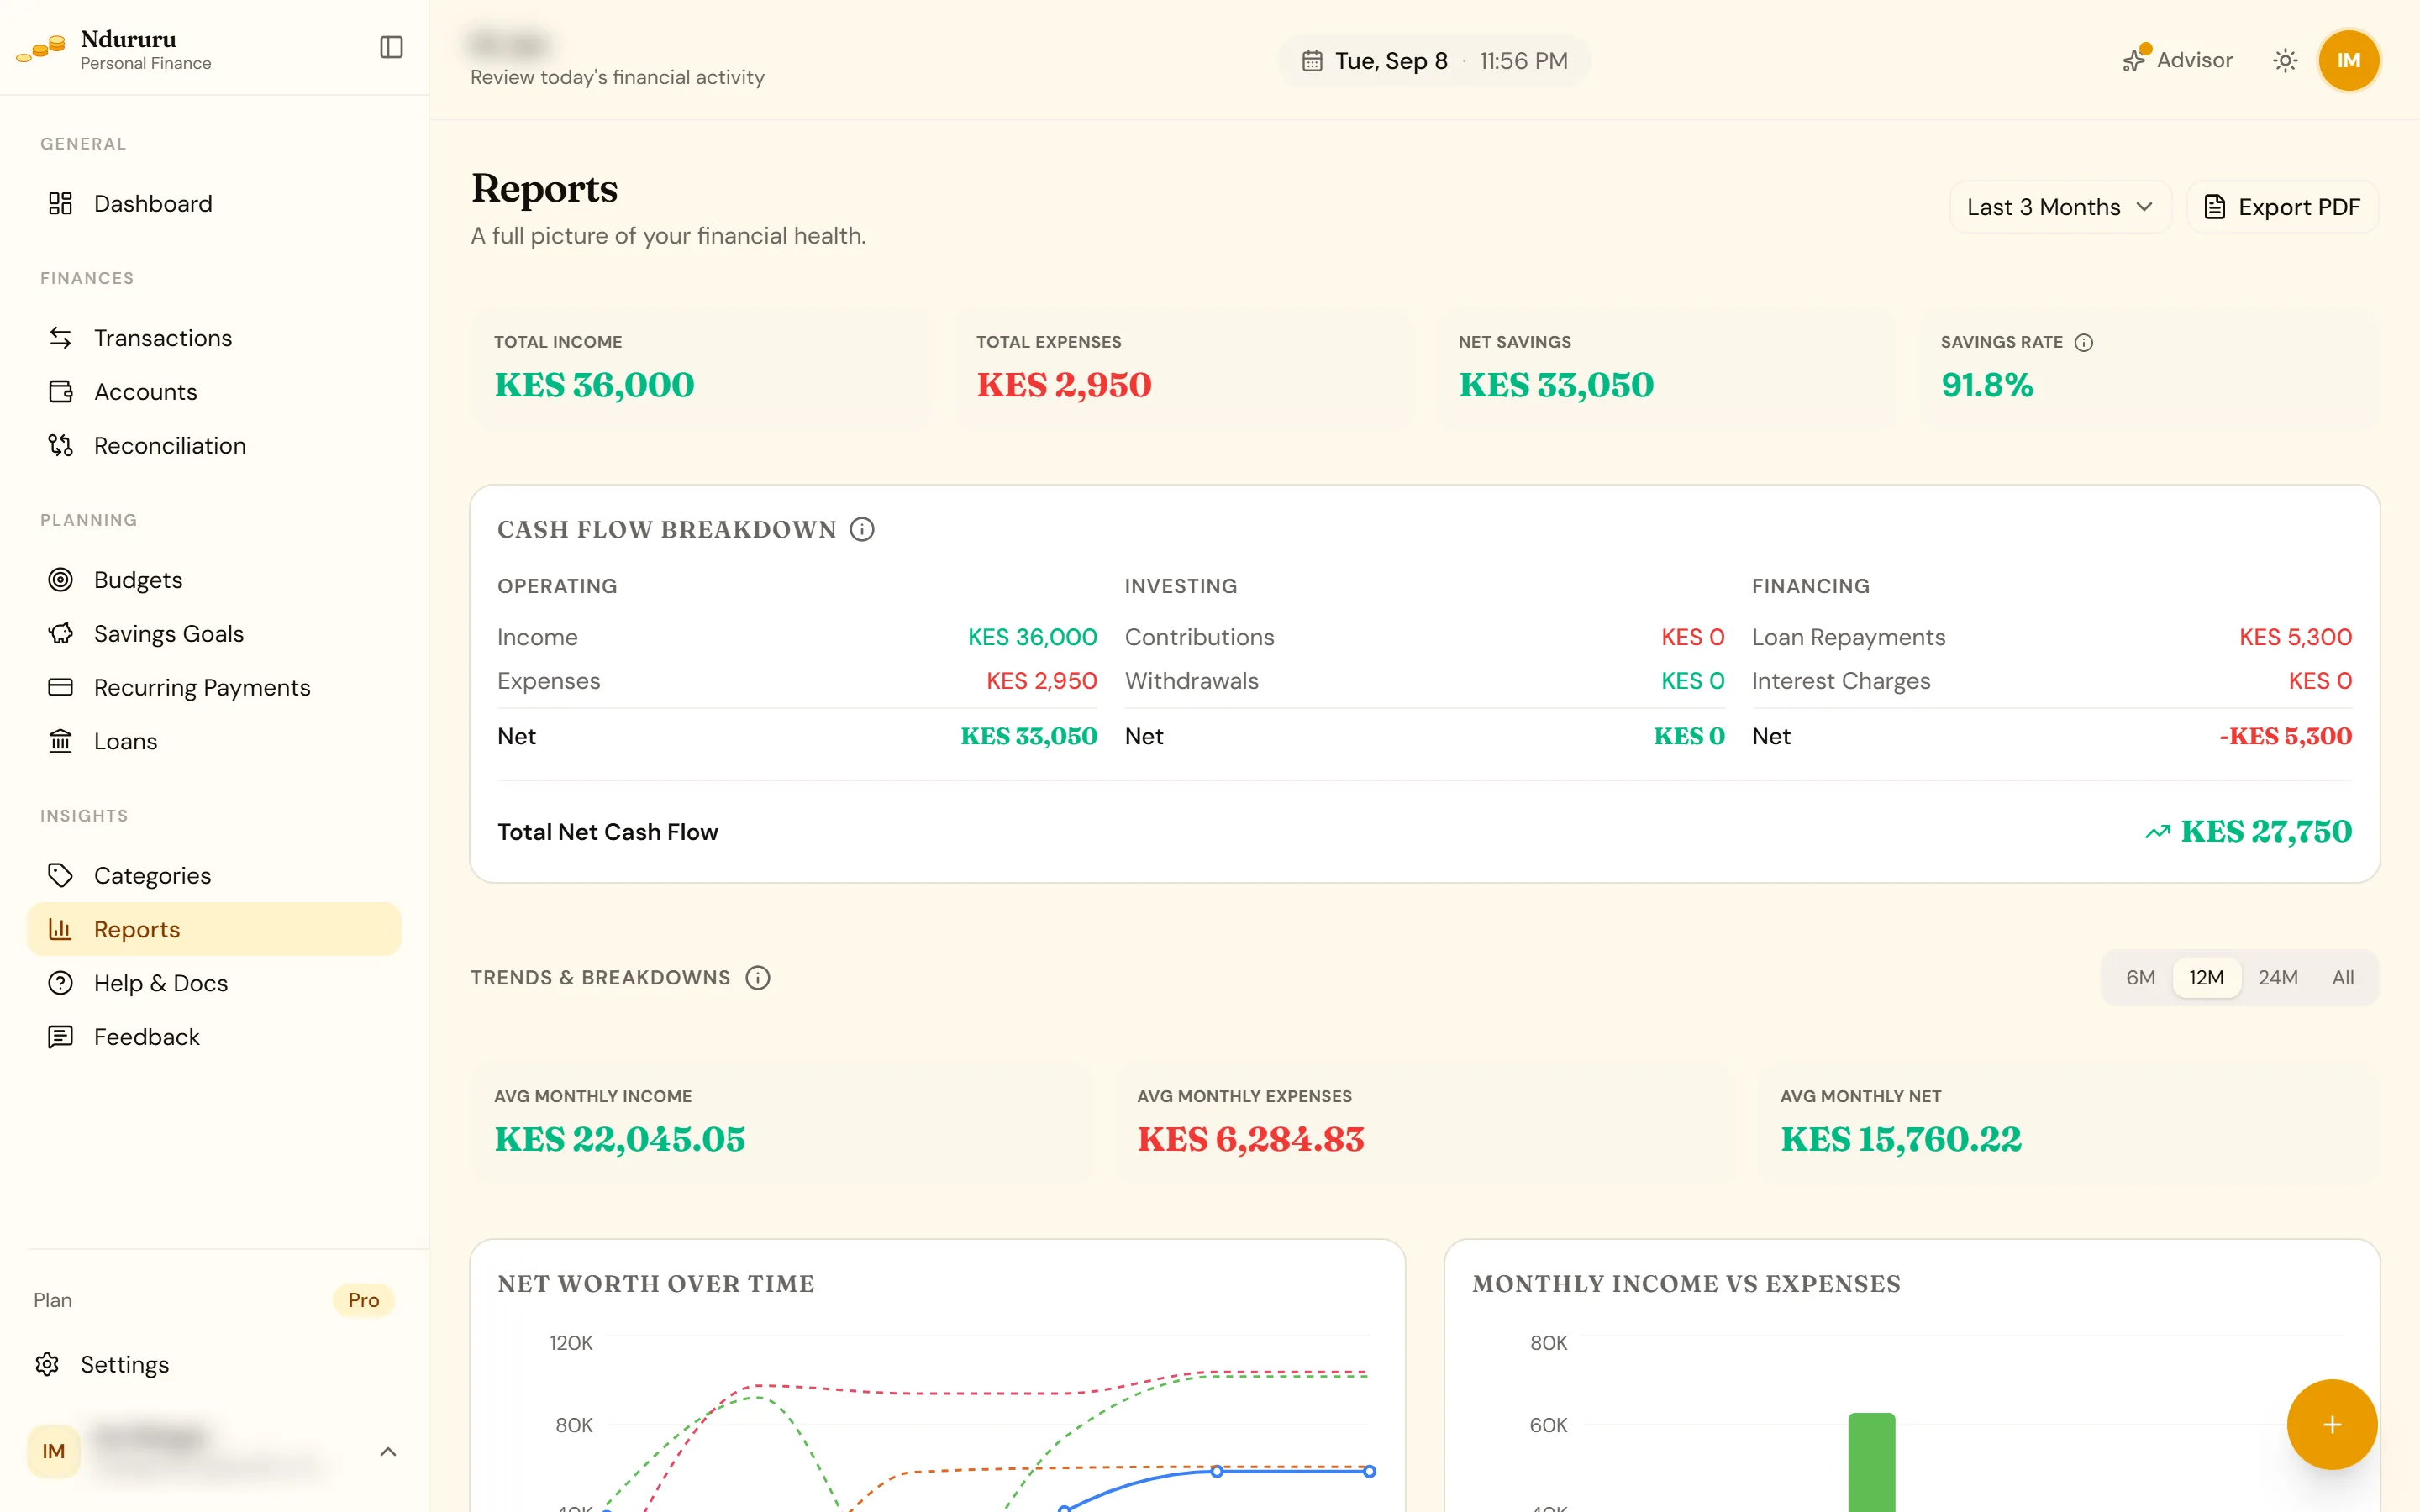Select the 6M trend range
Viewport: 2420px width, 1512px height.
coord(2140,978)
